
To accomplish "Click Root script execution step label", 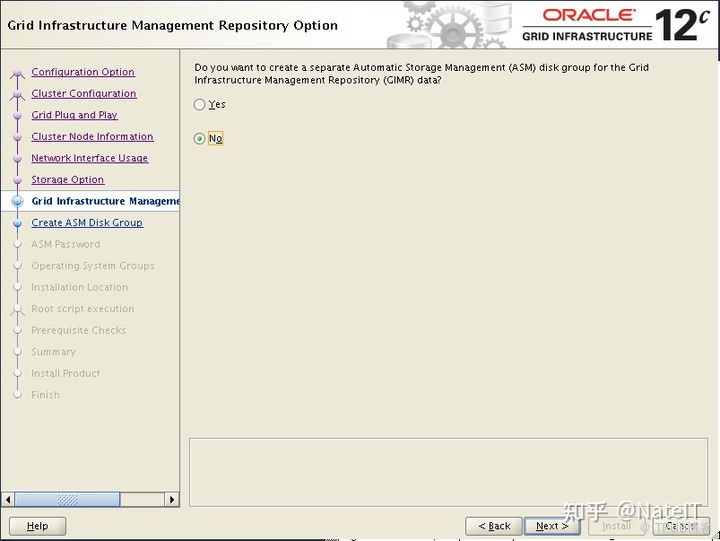I will click(x=83, y=309).
